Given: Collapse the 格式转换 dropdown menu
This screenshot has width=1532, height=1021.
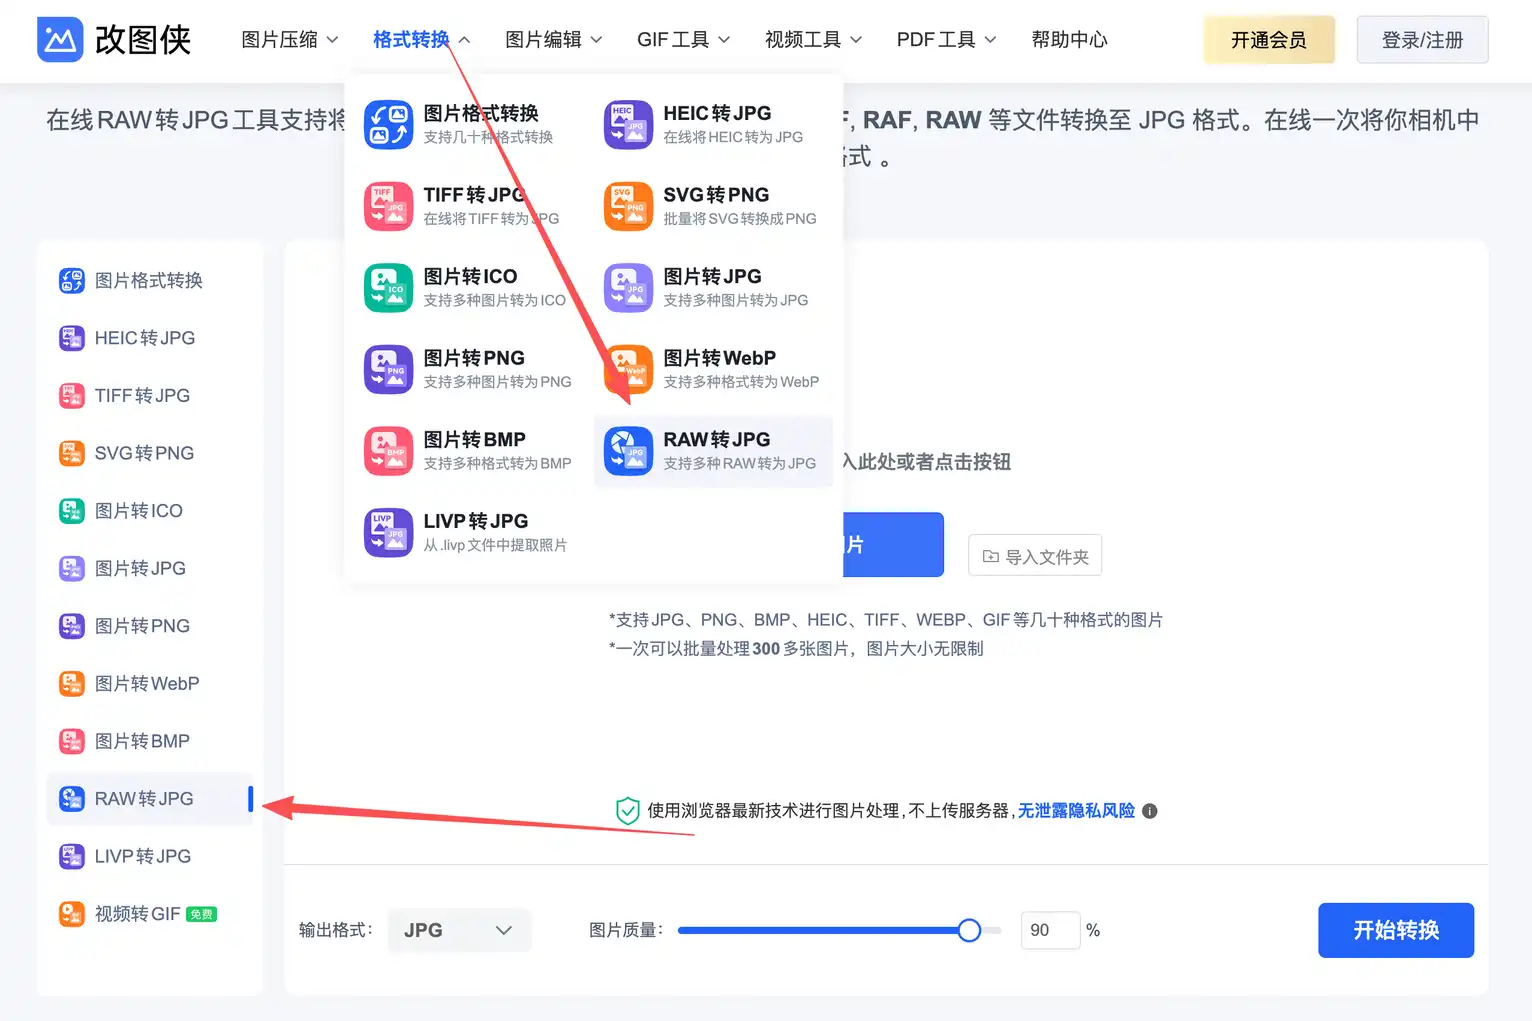Looking at the screenshot, I should click(x=419, y=39).
